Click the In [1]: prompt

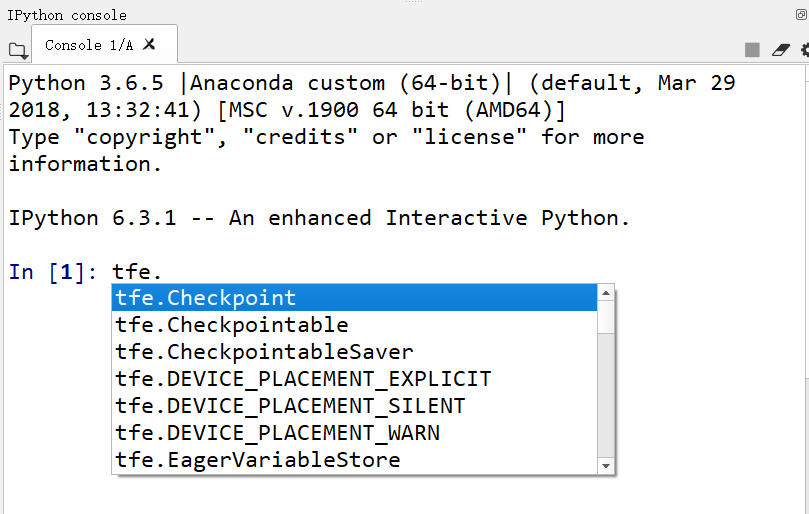53,272
